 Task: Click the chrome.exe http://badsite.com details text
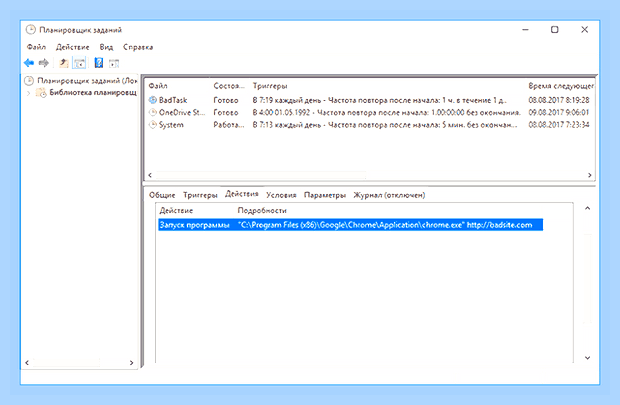385,225
